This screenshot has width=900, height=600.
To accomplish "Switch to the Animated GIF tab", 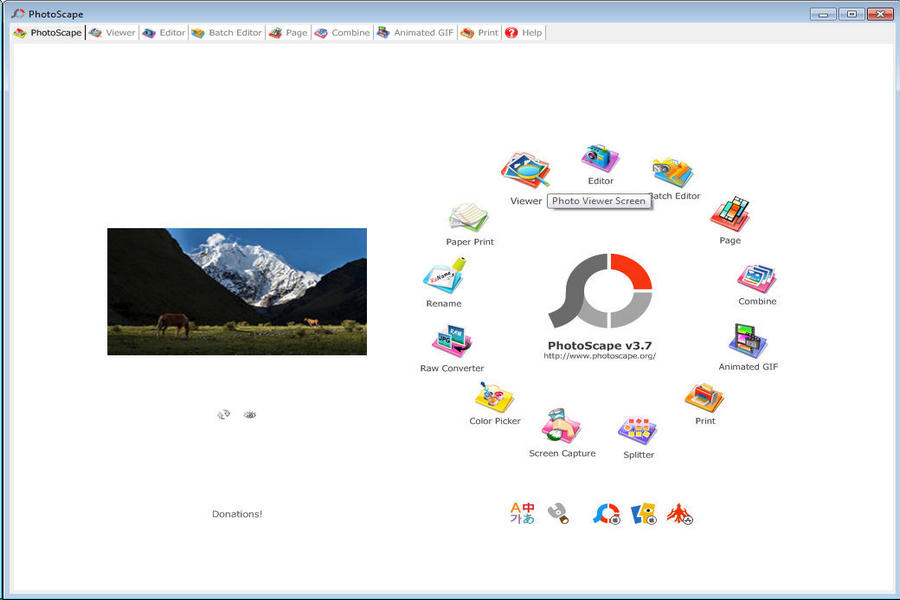I will tap(415, 33).
